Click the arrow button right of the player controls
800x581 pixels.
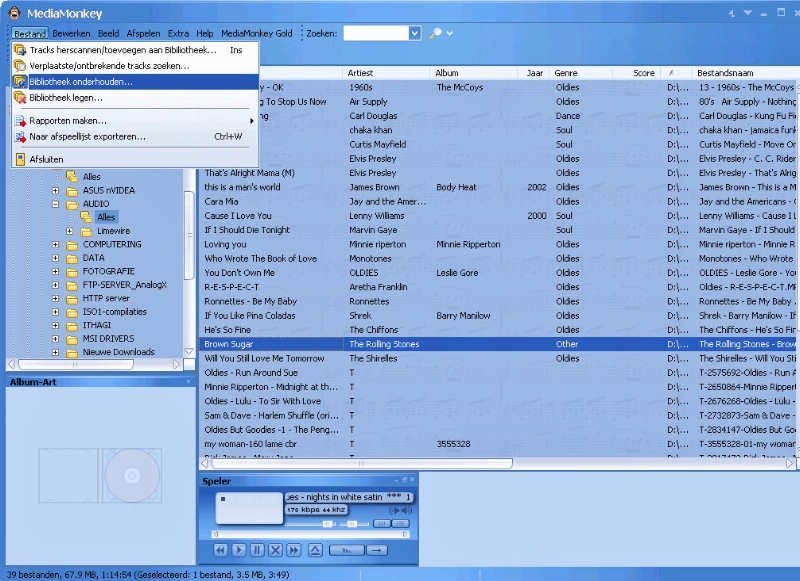[377, 550]
